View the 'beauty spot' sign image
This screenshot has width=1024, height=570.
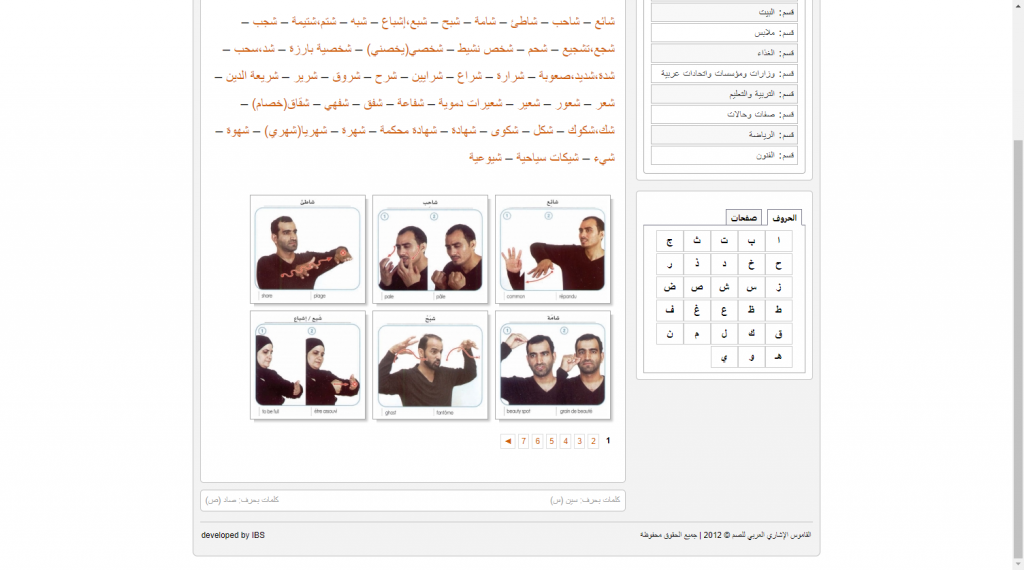tap(552, 365)
